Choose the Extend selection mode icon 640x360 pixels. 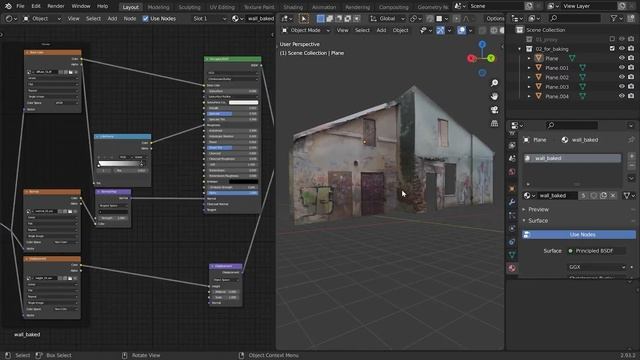click(329, 18)
